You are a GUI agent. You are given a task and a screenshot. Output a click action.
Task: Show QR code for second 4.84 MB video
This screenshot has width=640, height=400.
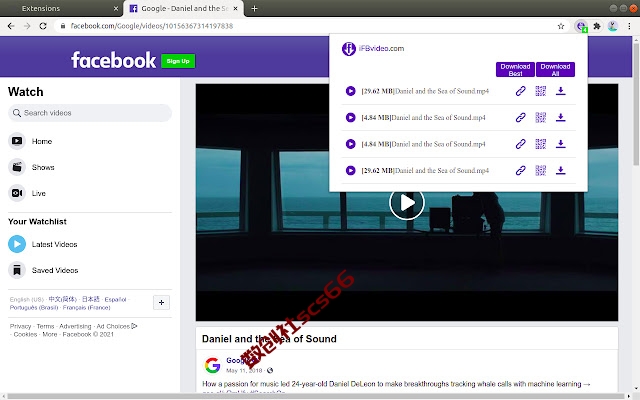(540, 144)
